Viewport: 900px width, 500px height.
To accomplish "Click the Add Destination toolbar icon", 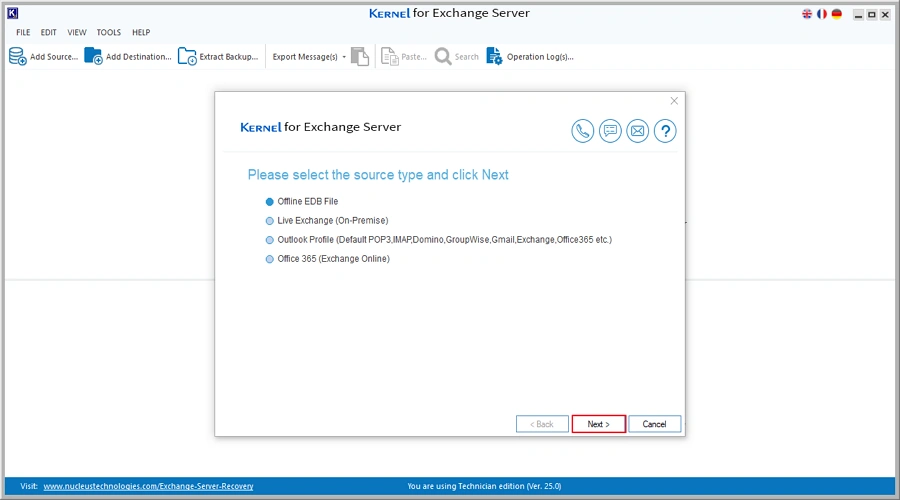I will (93, 57).
